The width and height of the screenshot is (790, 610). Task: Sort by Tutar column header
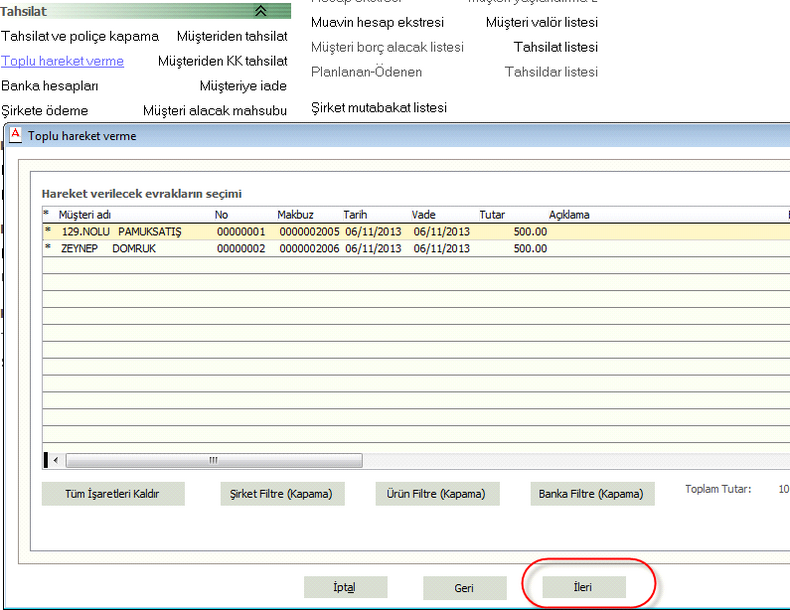point(492,214)
